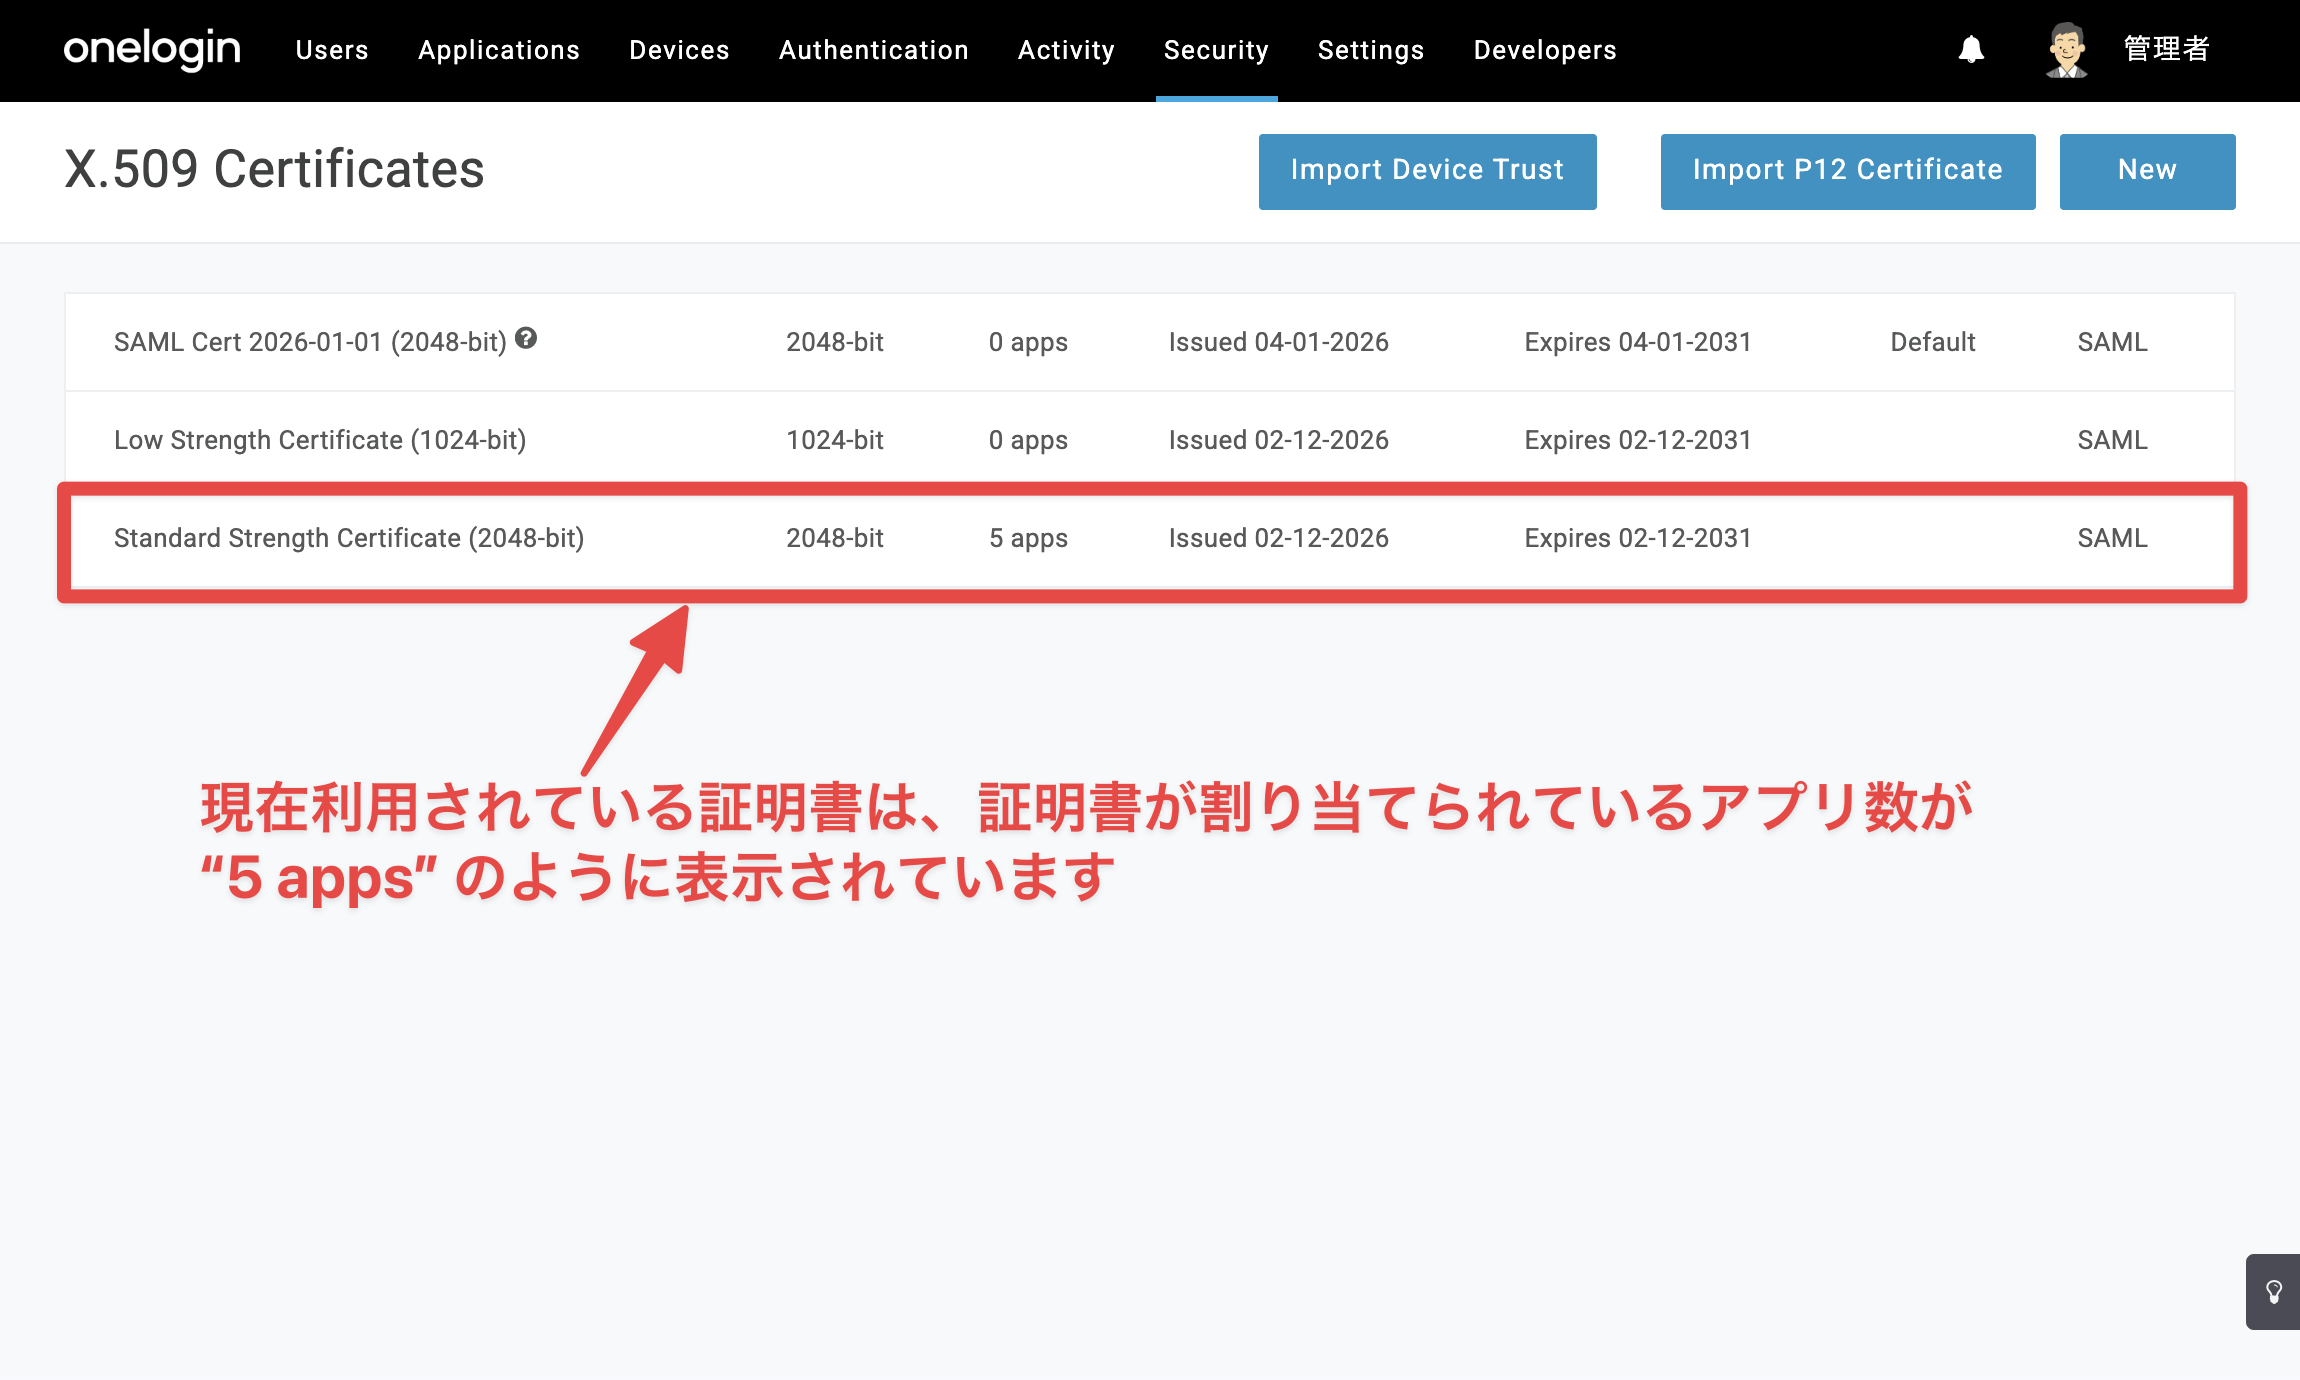
Task: Open the Activity menu
Action: 1066,50
